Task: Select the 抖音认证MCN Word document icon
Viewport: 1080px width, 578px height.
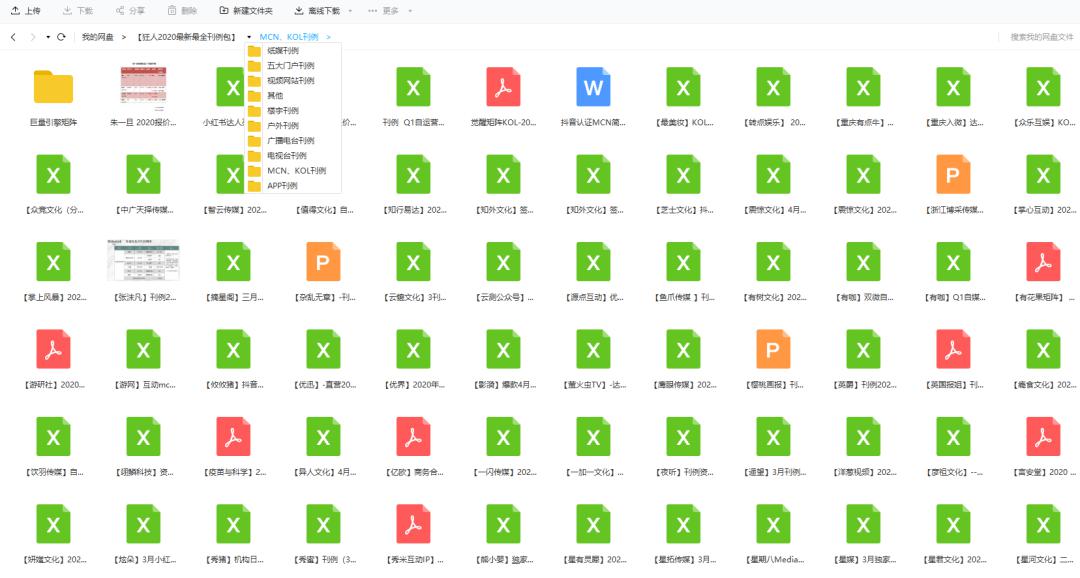Action: click(593, 87)
